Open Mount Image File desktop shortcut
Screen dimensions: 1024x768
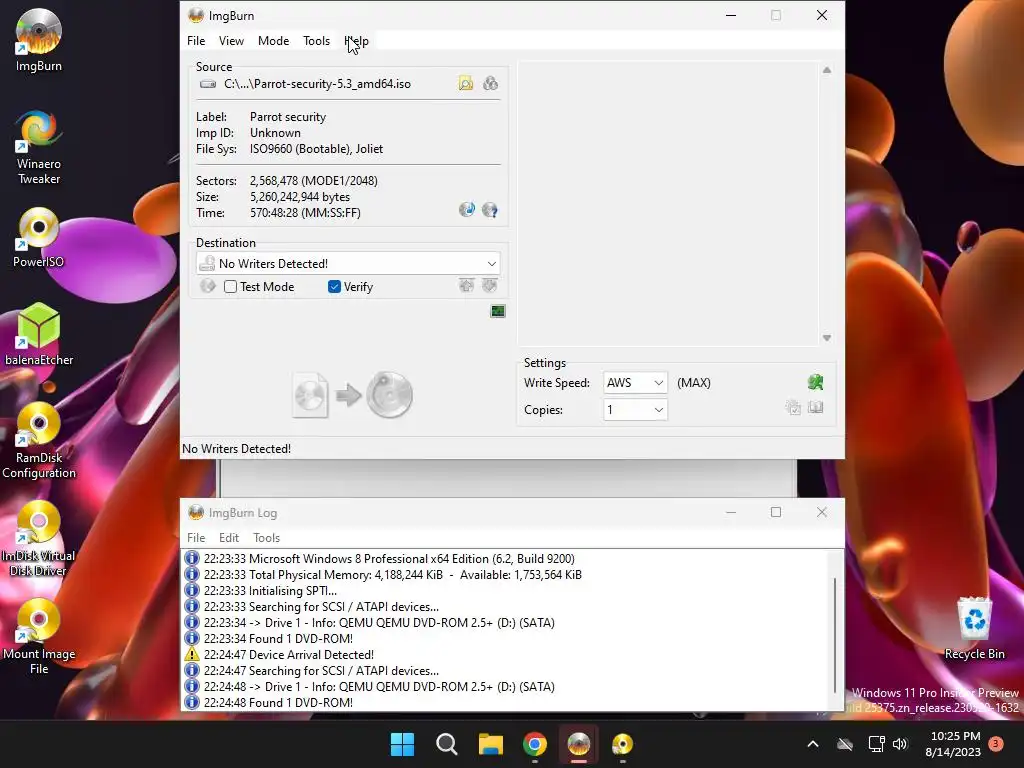coord(39,637)
